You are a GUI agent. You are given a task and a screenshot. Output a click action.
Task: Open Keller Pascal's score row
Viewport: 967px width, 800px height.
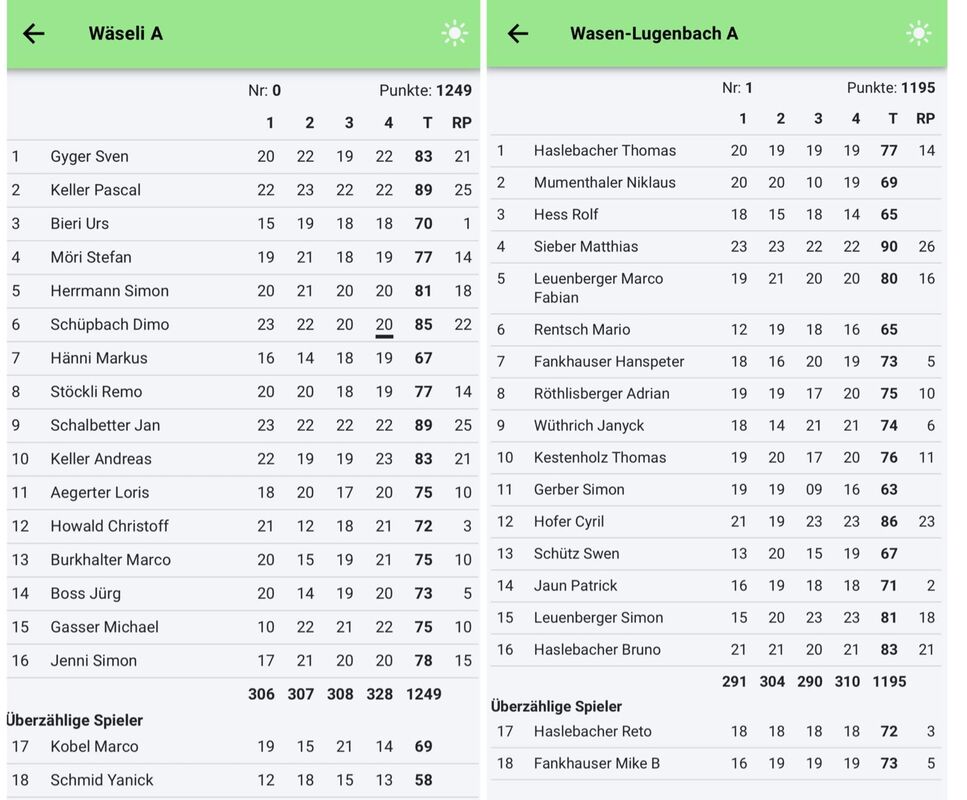click(96, 190)
